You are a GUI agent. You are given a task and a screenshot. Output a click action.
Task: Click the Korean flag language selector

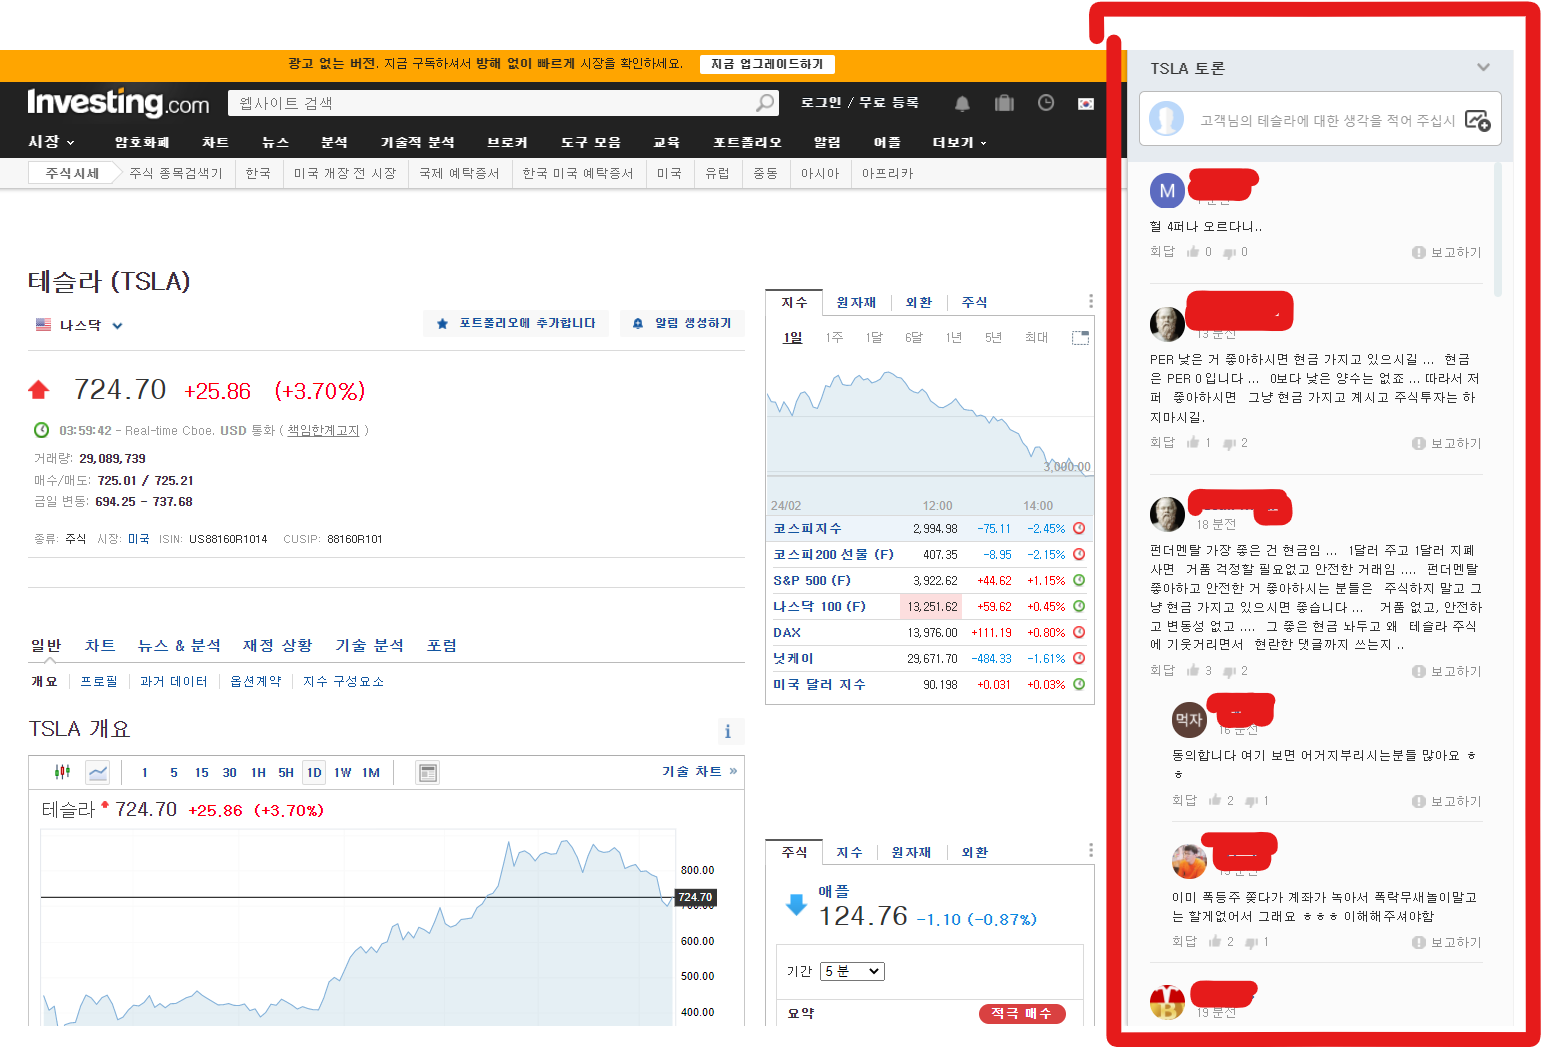1086,104
